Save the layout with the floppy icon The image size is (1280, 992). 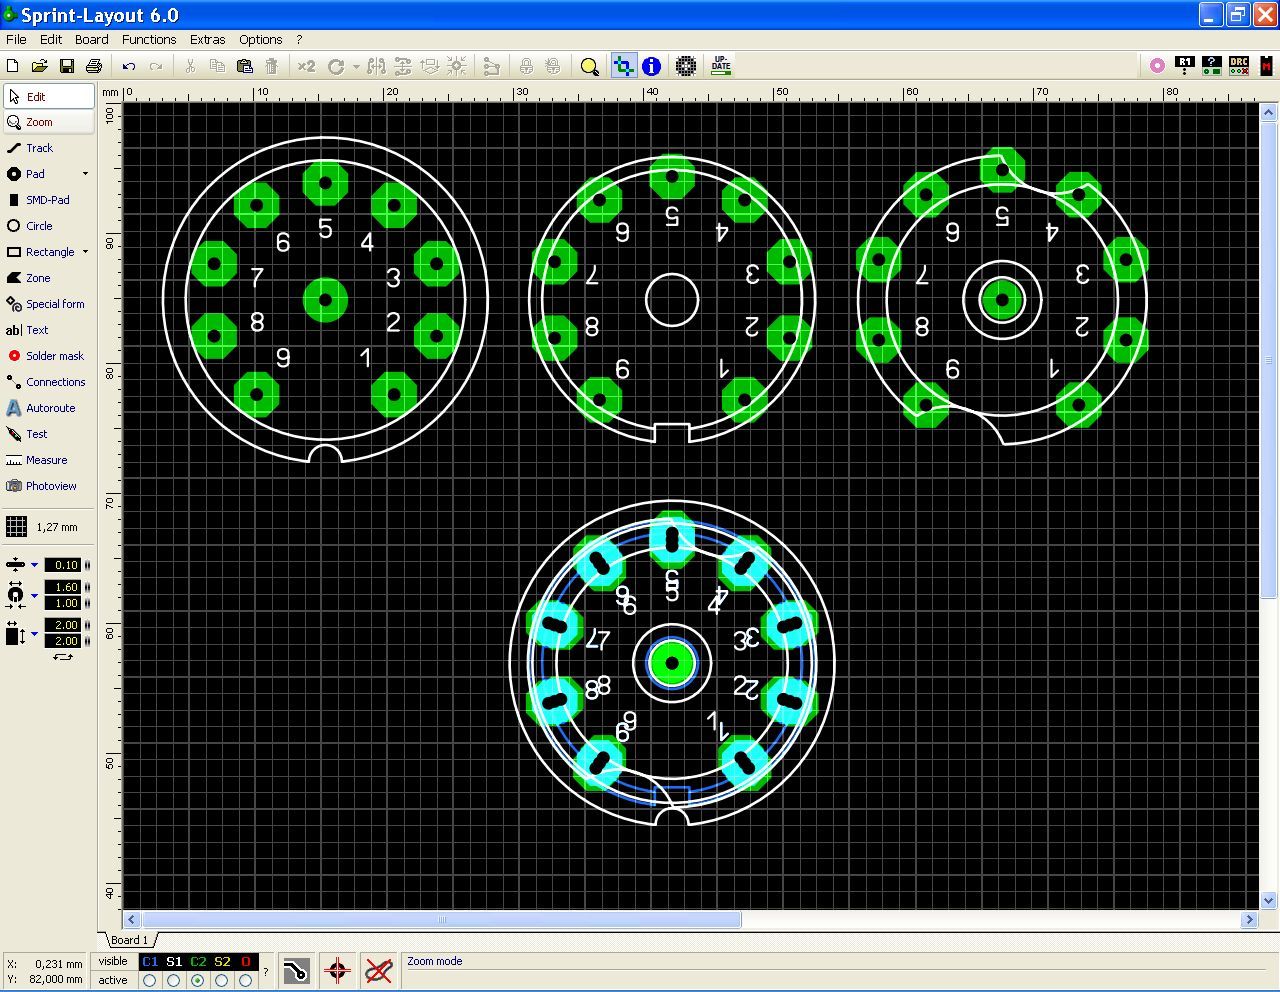click(x=67, y=66)
